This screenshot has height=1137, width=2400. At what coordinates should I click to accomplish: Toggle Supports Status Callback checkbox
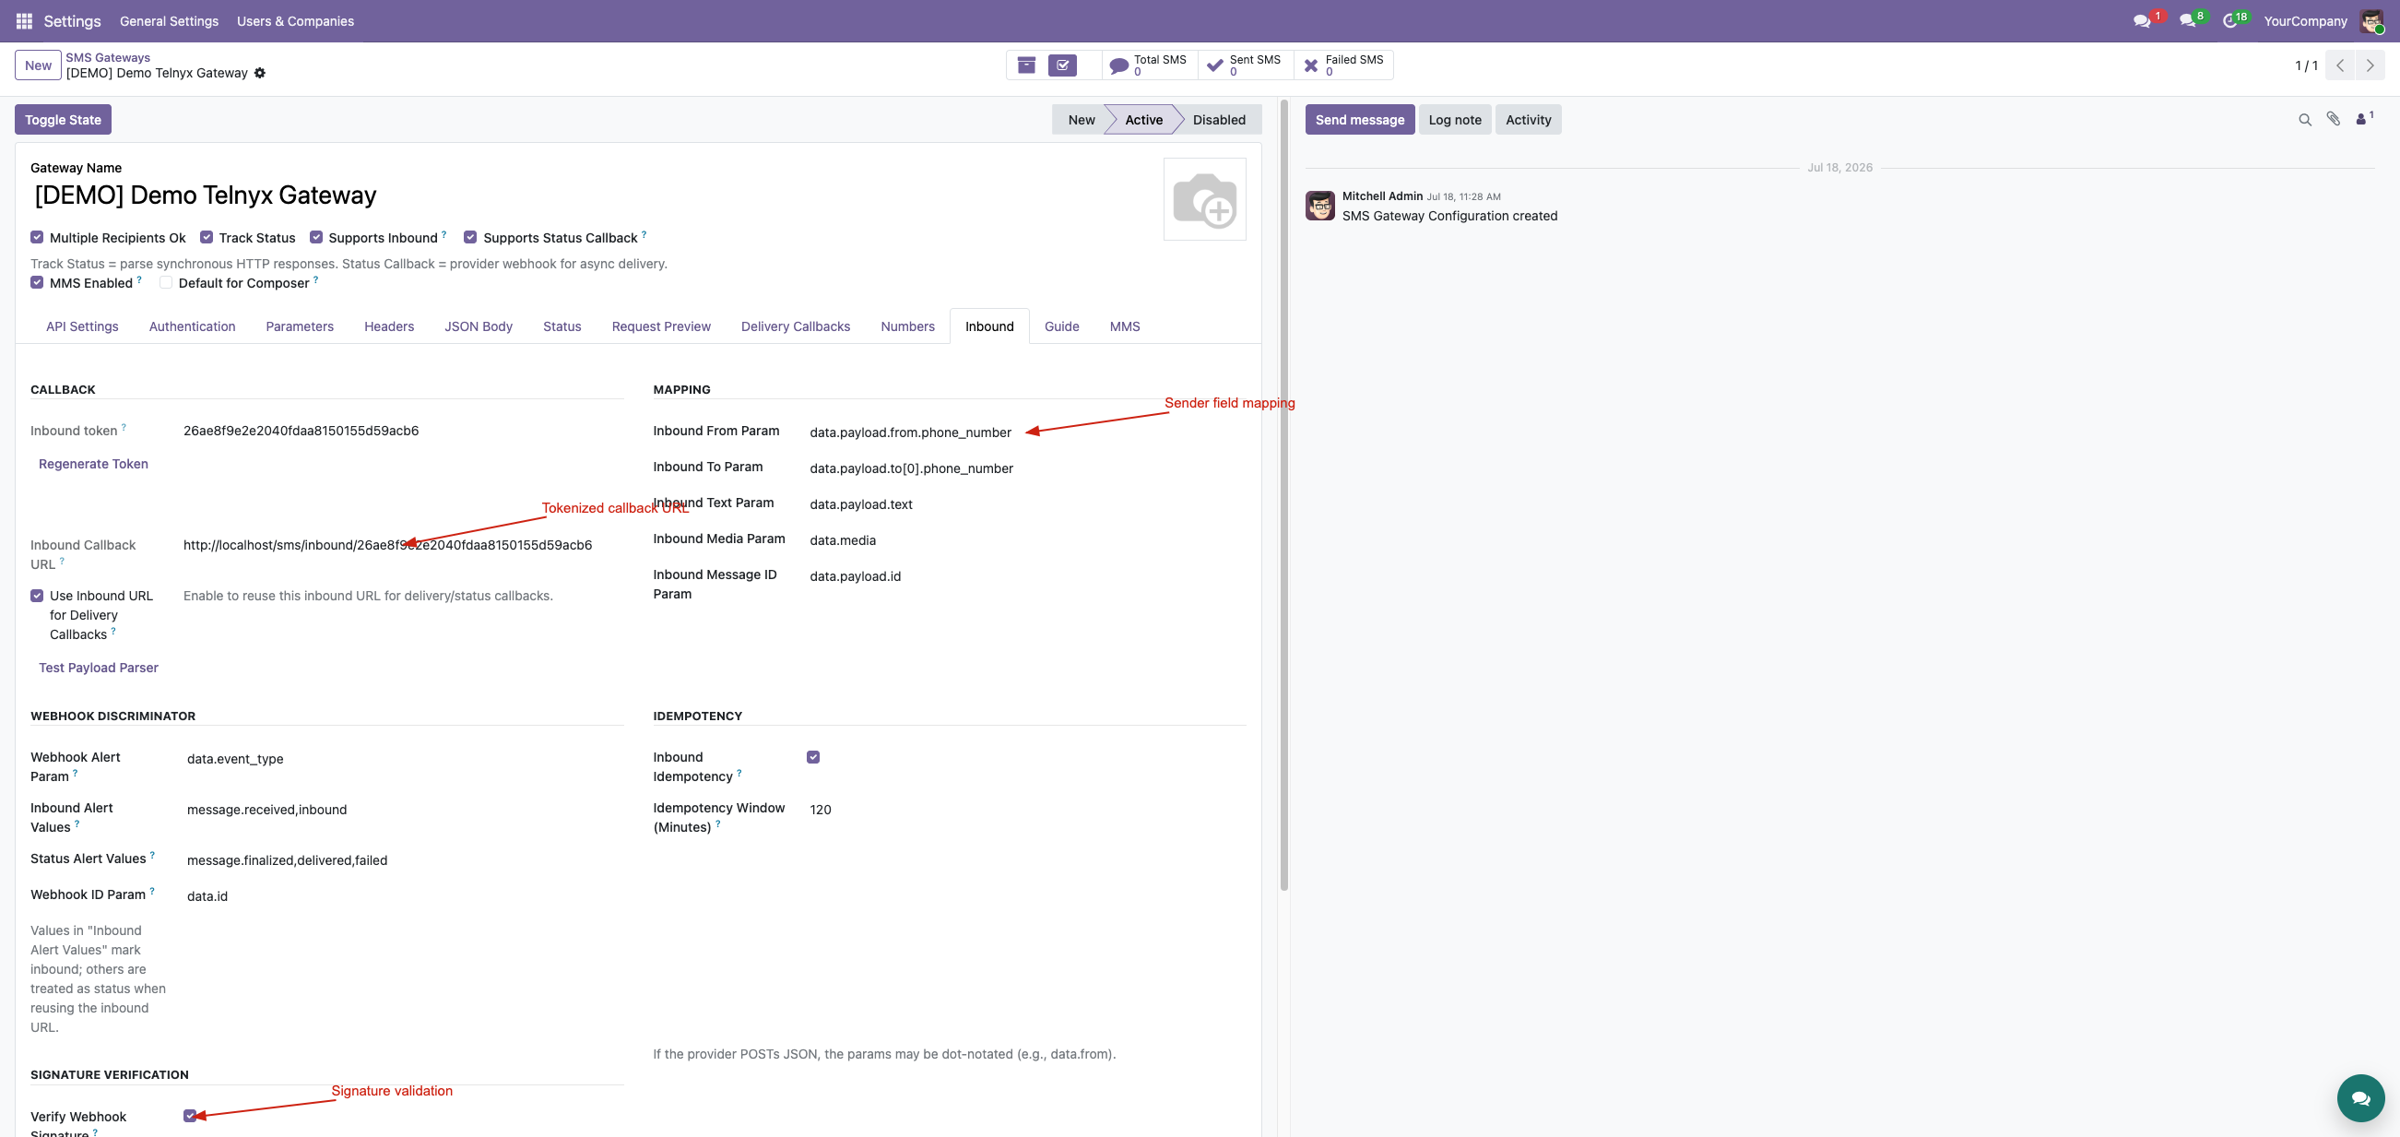(x=470, y=237)
